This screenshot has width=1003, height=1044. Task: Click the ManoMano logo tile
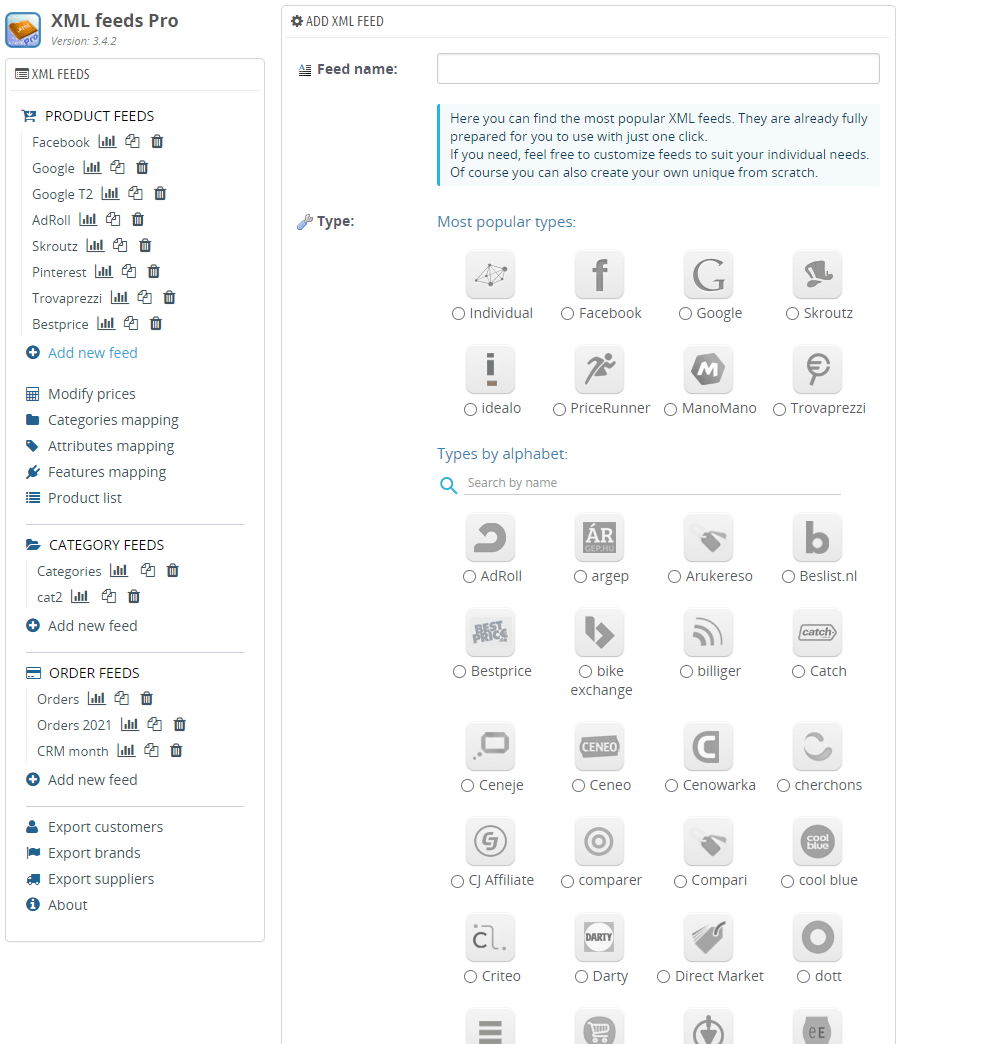[709, 370]
